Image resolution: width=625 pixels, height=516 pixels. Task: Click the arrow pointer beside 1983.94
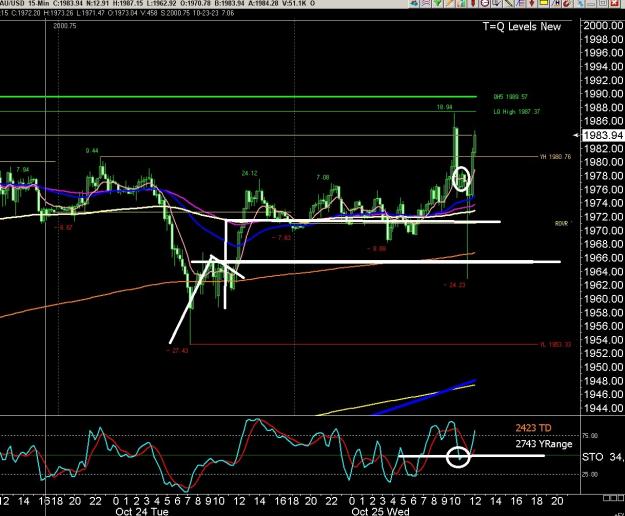pyautogui.click(x=576, y=135)
